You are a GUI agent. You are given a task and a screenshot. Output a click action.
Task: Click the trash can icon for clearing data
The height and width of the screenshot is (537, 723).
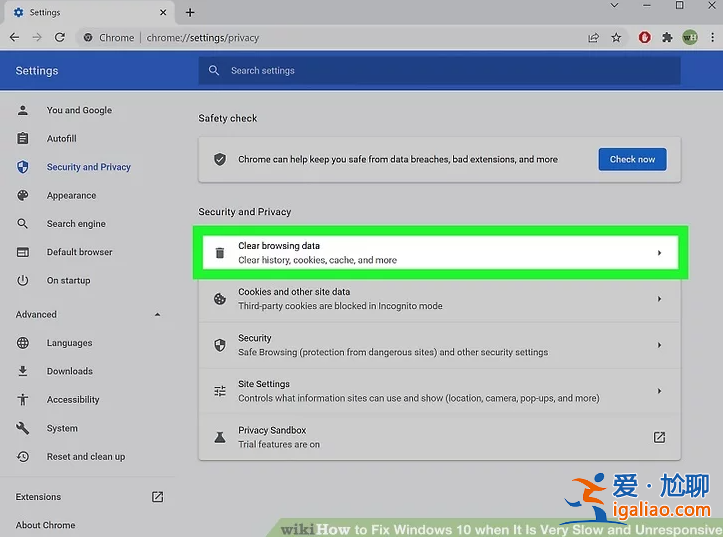220,253
